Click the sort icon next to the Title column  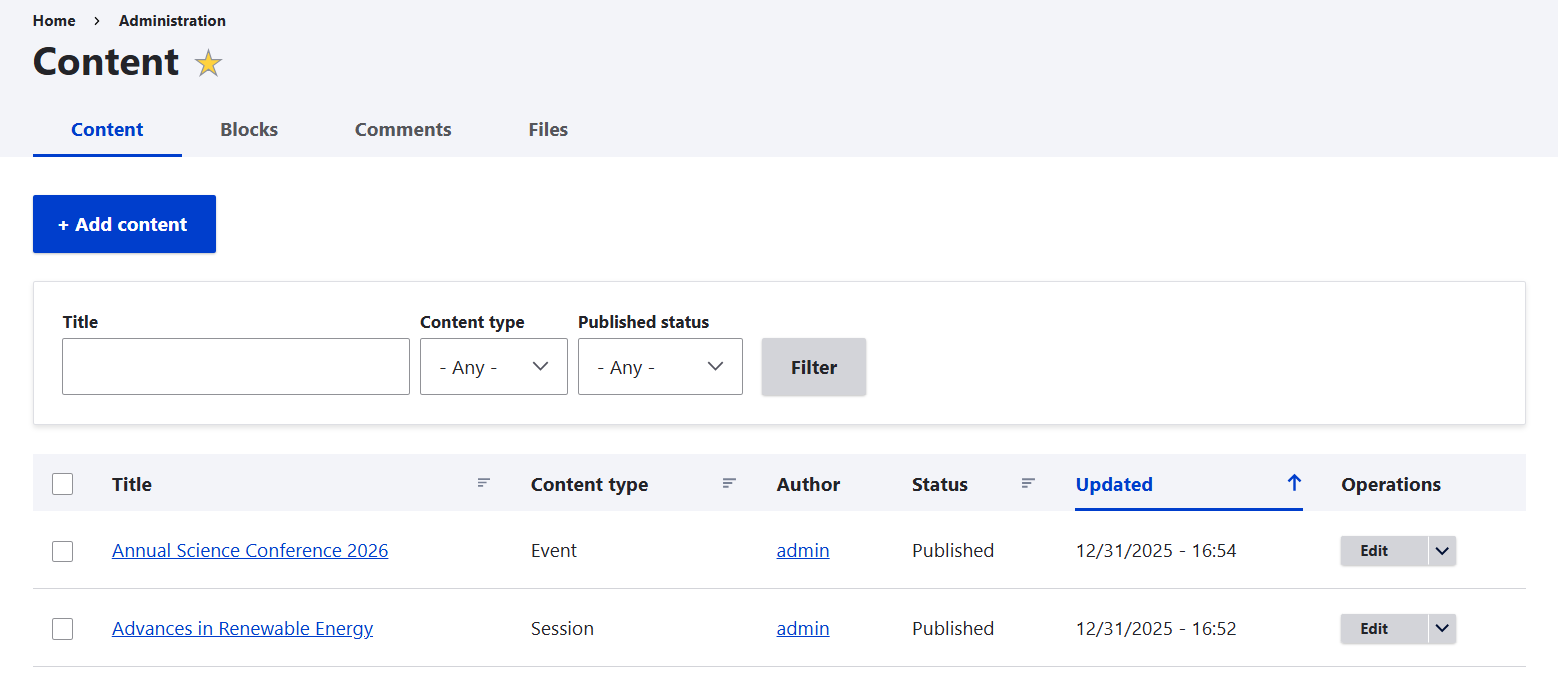point(484,483)
